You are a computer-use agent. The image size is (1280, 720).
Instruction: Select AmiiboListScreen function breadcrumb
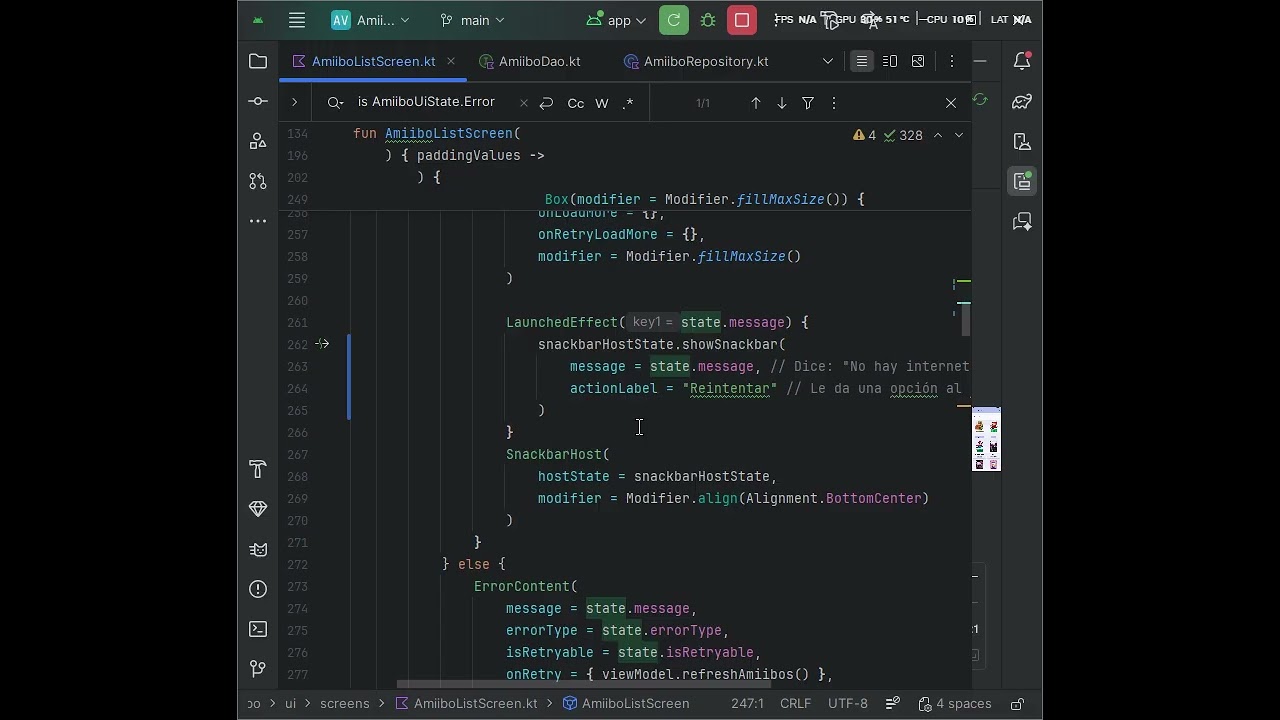[626, 704]
